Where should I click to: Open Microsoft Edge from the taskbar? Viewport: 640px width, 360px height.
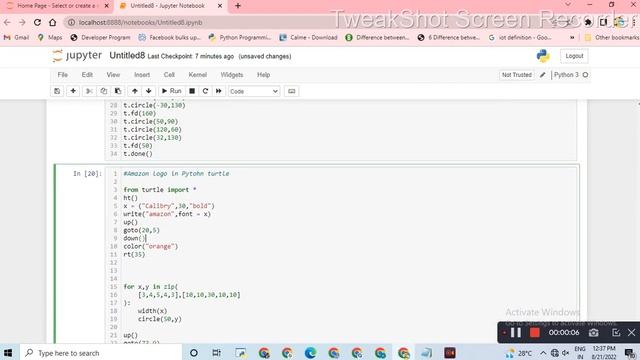pos(310,353)
